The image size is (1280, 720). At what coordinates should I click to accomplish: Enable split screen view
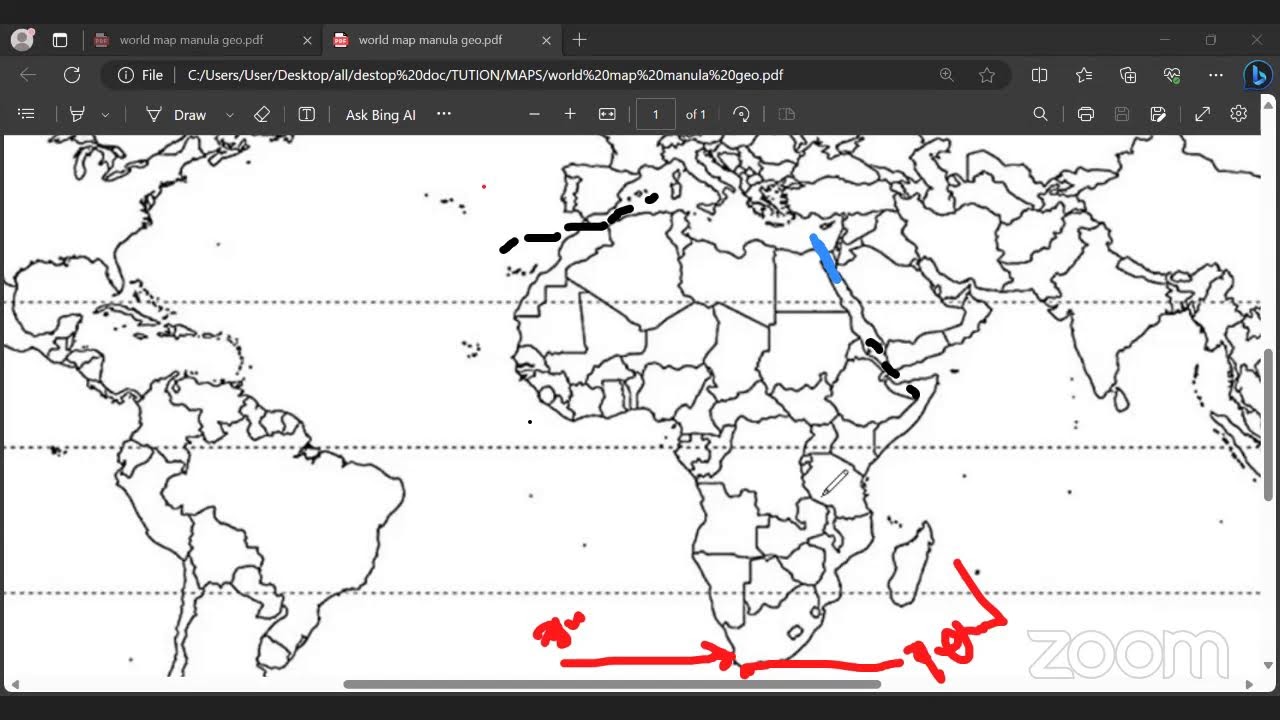1039,75
